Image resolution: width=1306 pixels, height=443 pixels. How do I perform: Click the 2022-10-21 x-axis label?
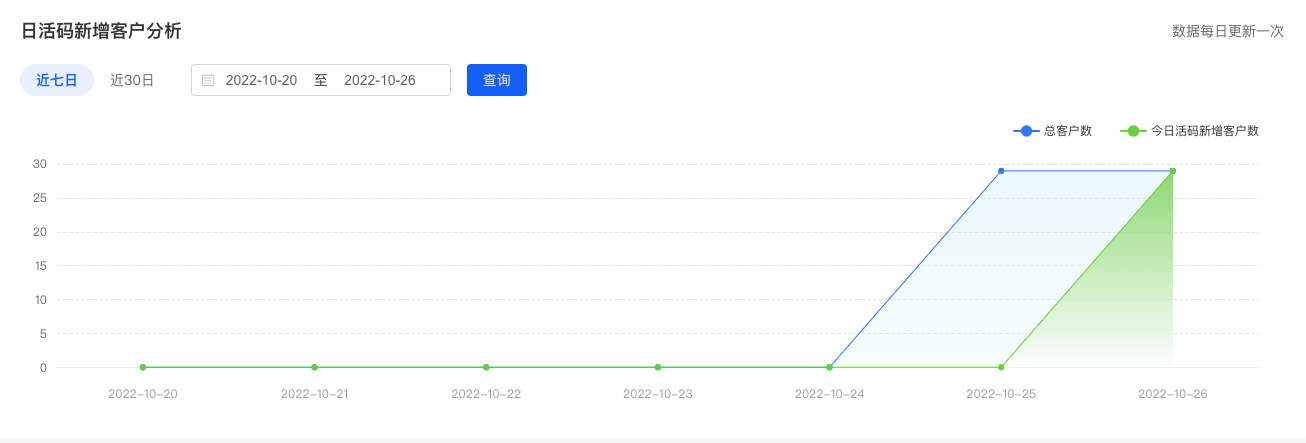click(x=315, y=394)
